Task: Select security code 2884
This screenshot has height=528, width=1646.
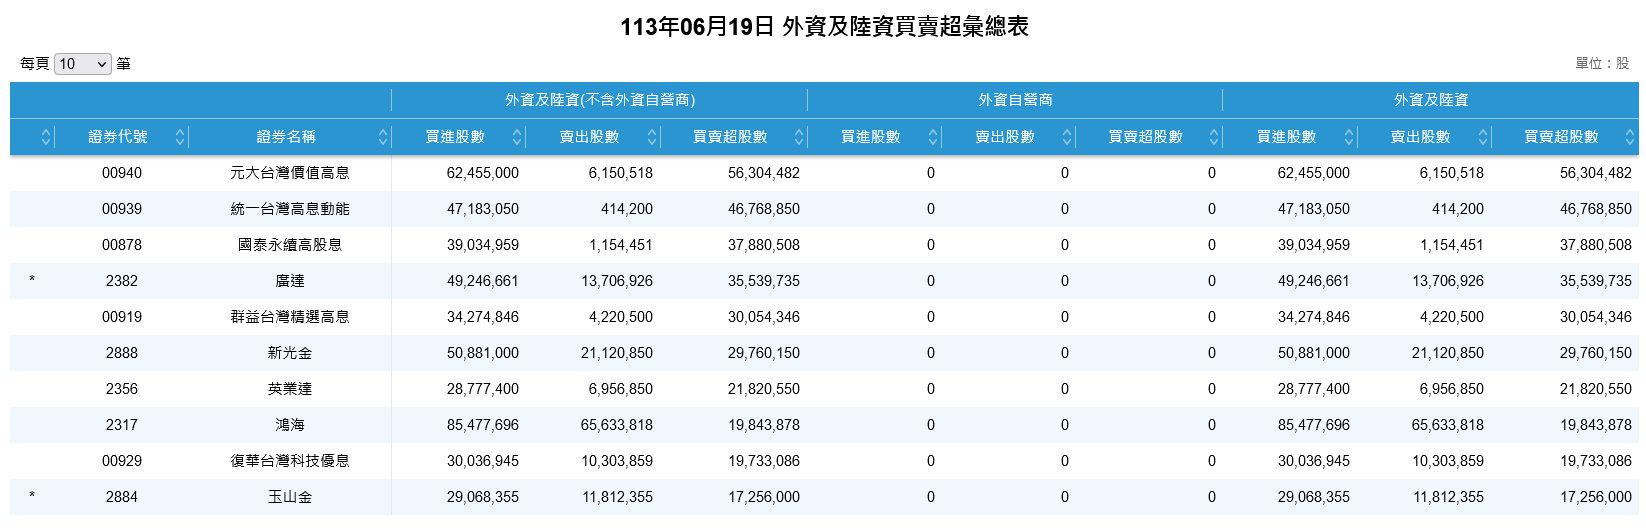Action: point(122,497)
